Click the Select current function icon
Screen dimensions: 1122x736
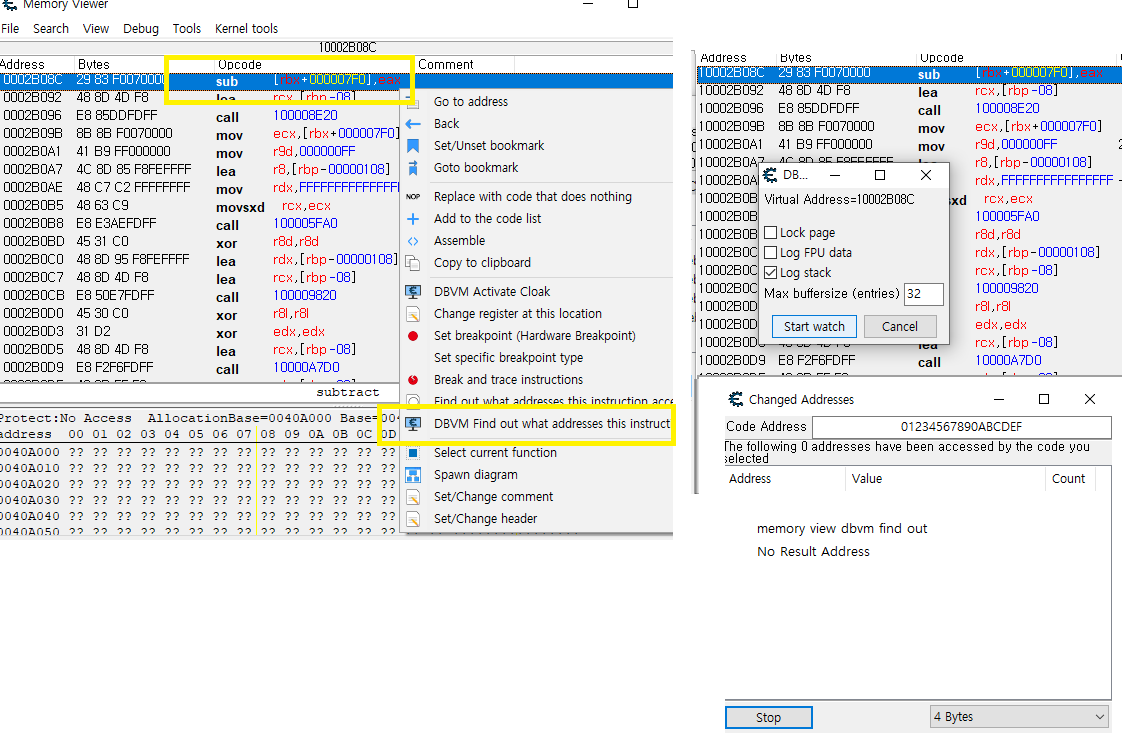pos(413,452)
